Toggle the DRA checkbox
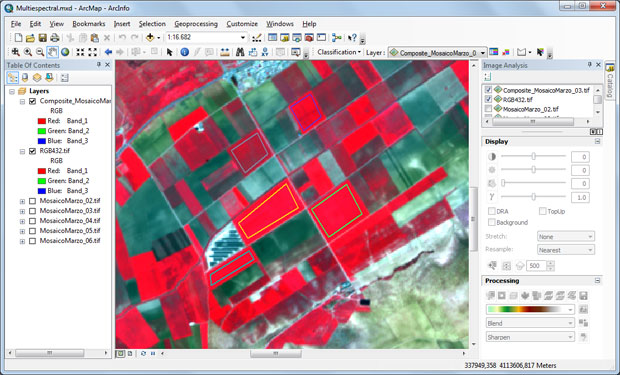 (x=491, y=211)
